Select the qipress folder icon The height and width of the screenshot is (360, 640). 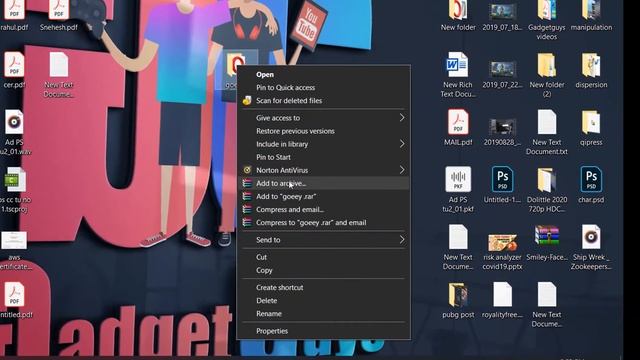point(591,122)
